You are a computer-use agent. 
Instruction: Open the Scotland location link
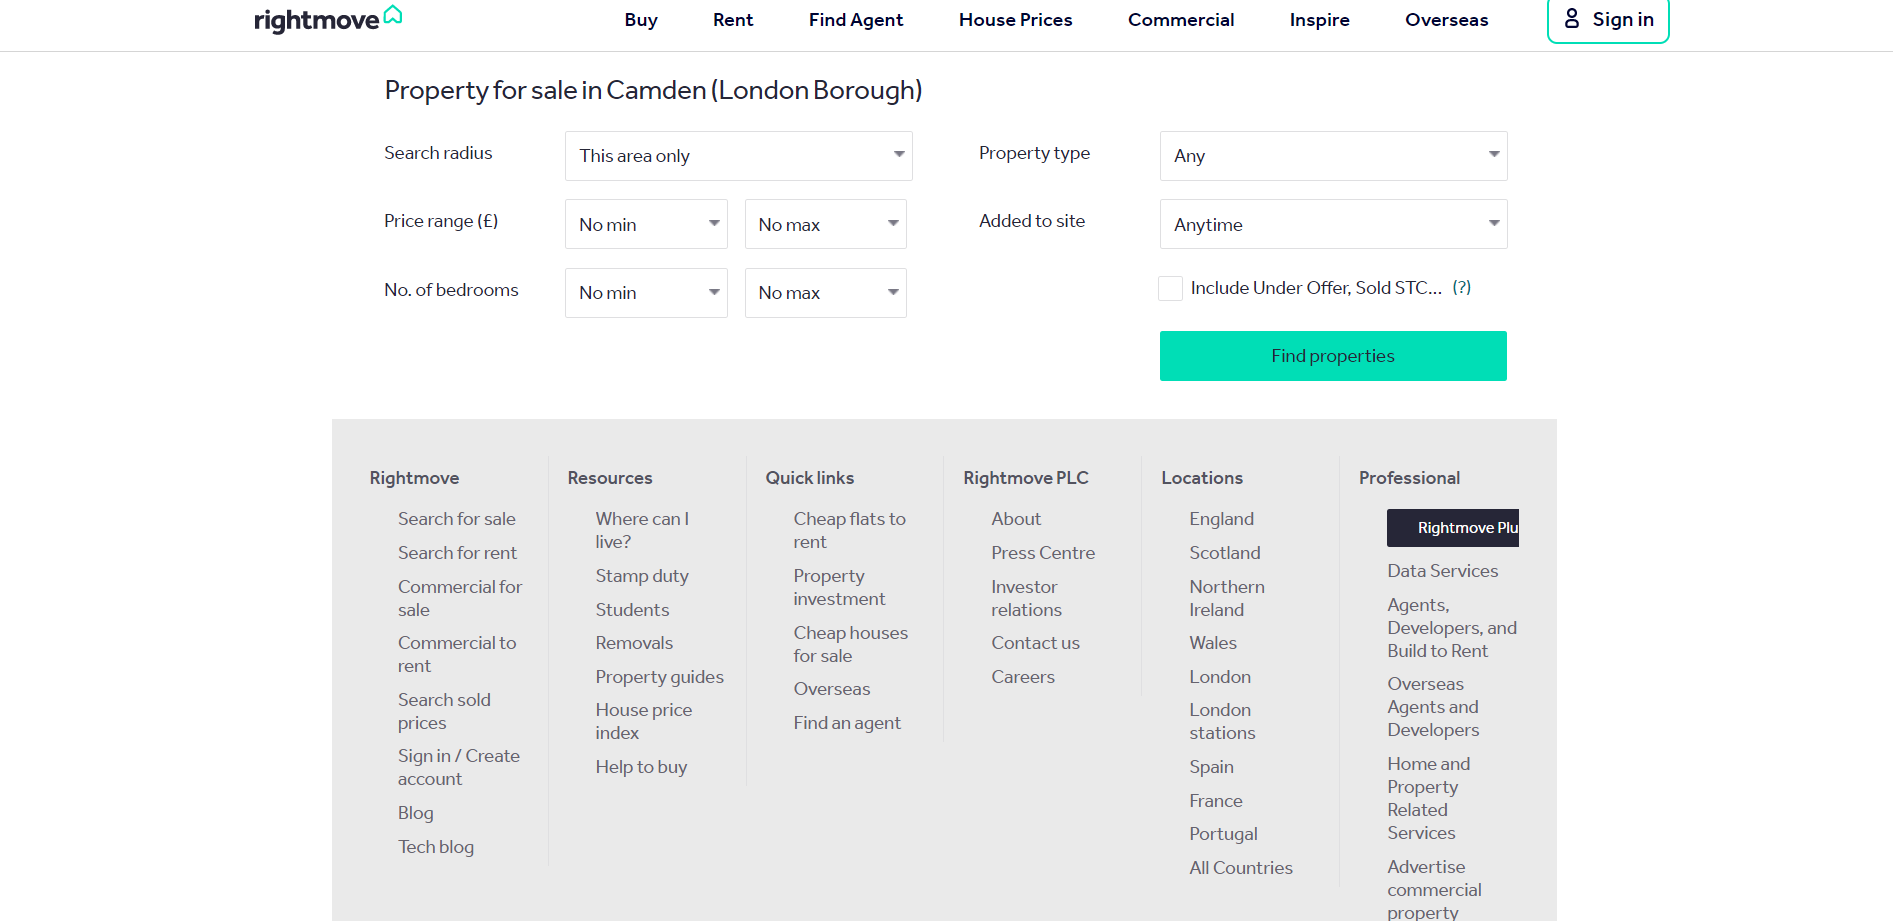click(1225, 553)
